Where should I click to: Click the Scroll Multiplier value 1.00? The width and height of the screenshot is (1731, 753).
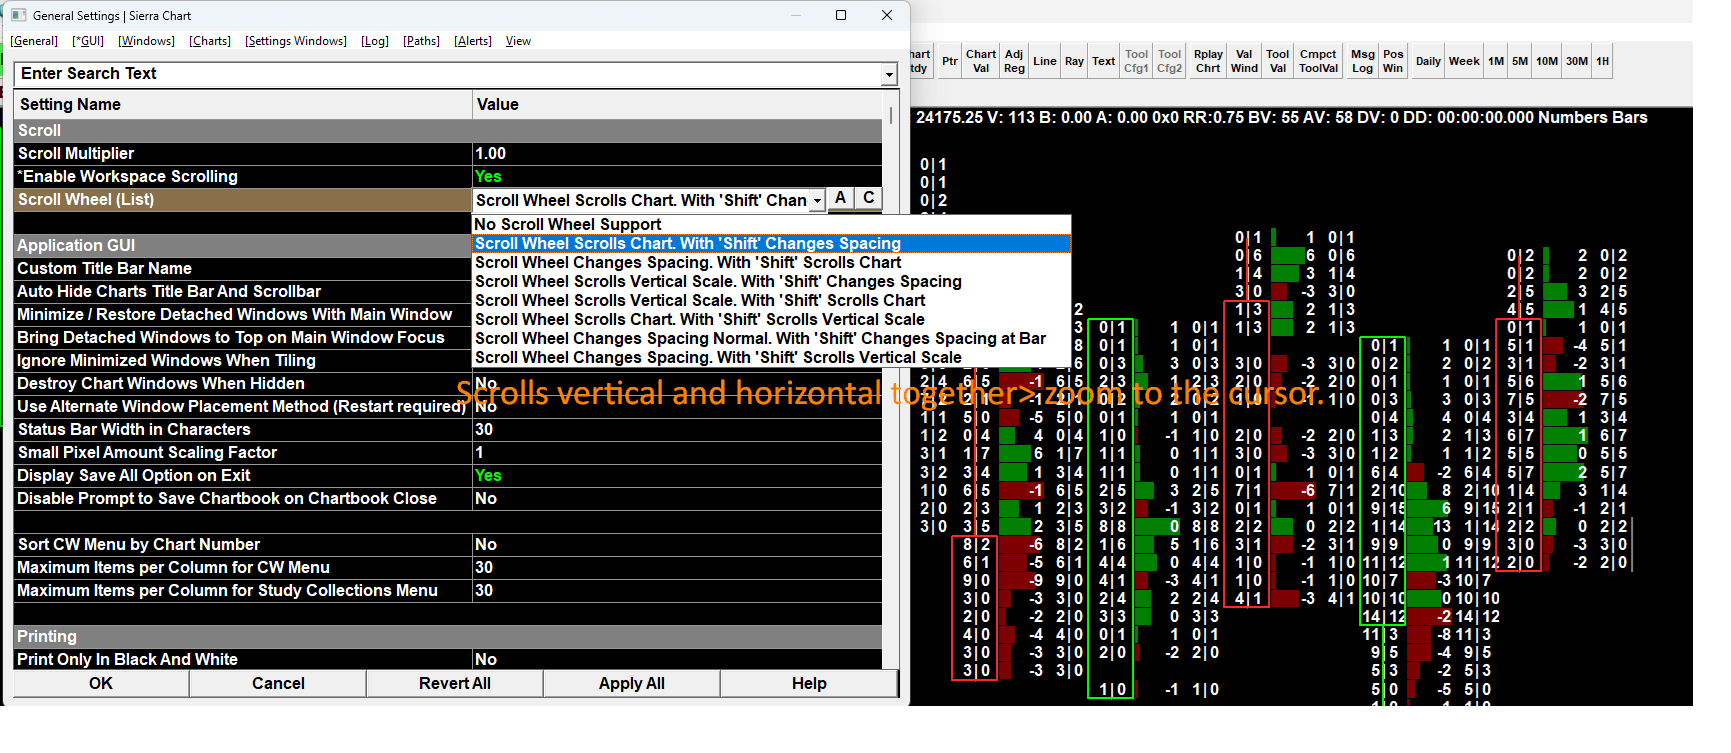677,153
